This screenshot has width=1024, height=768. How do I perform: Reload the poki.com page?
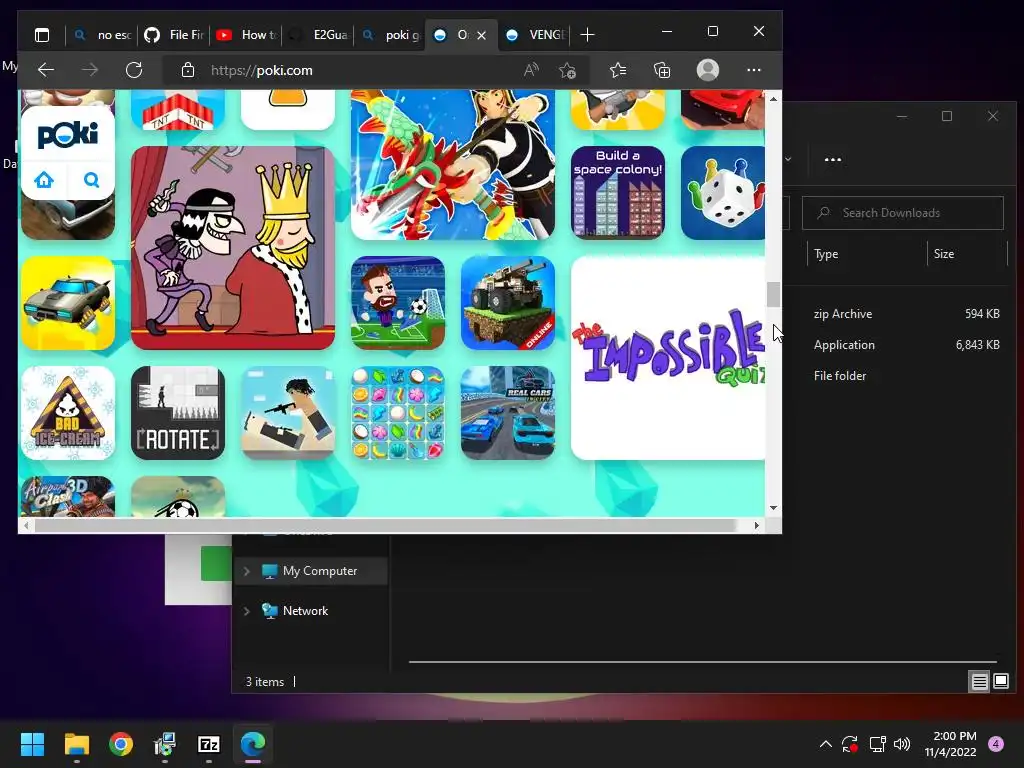[x=134, y=70]
